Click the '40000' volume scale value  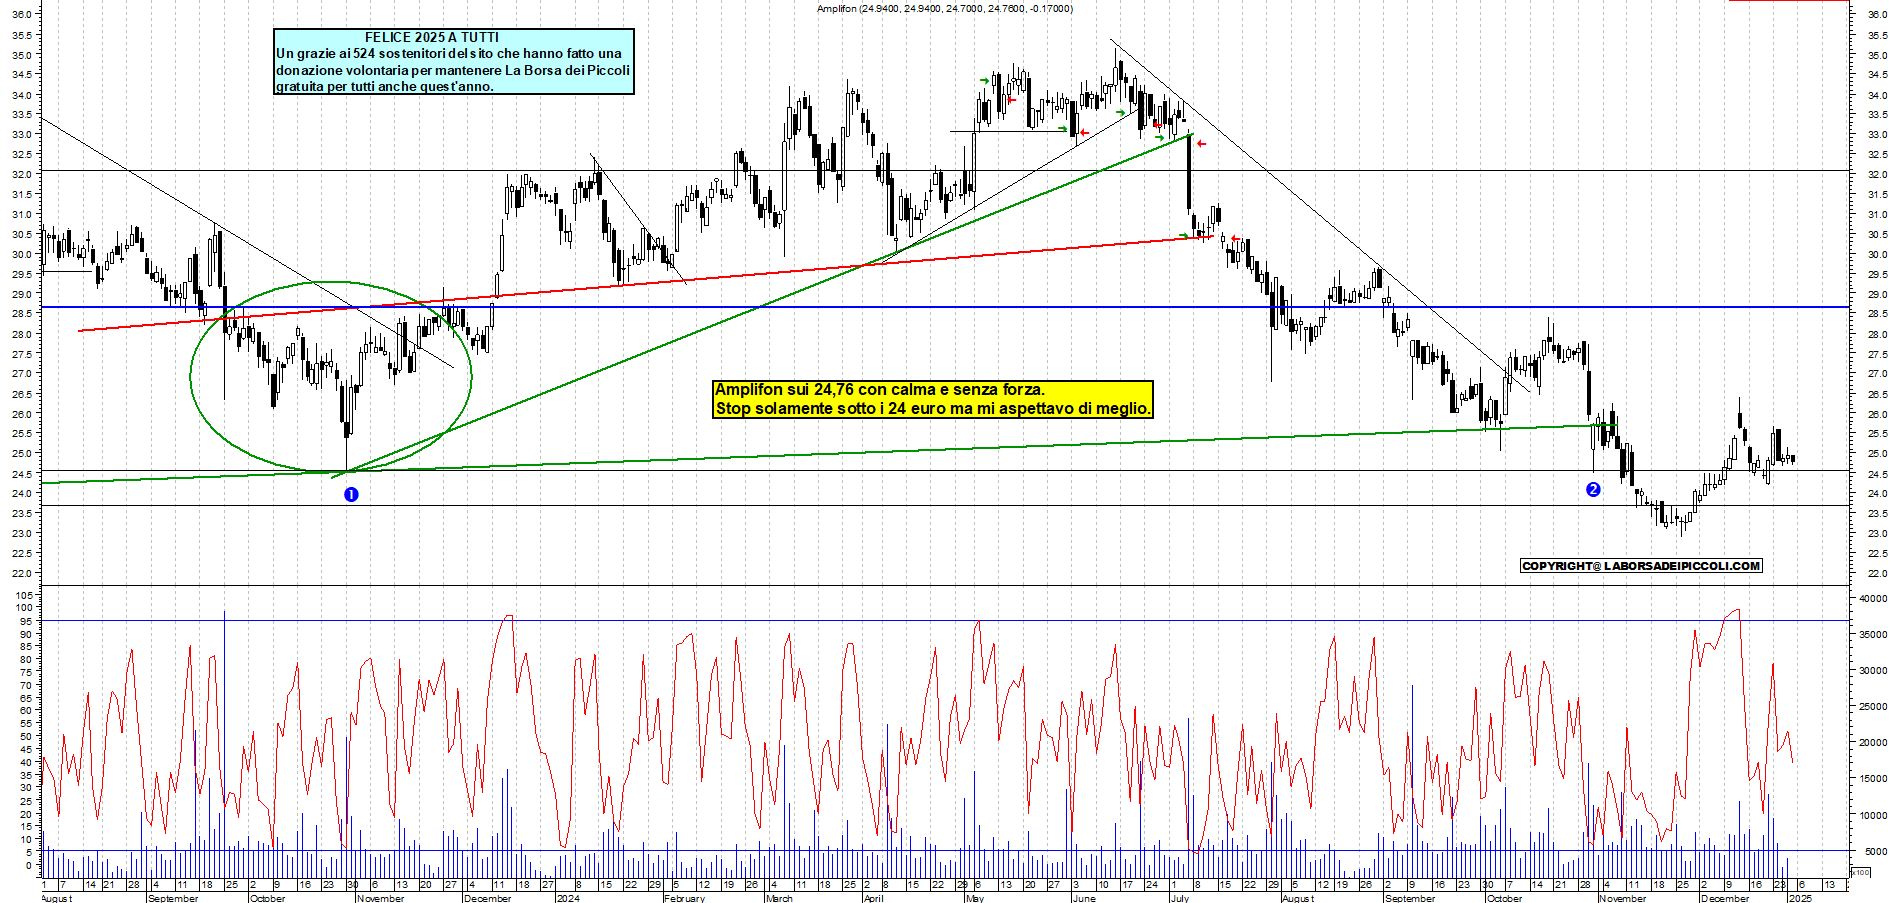click(x=1872, y=599)
